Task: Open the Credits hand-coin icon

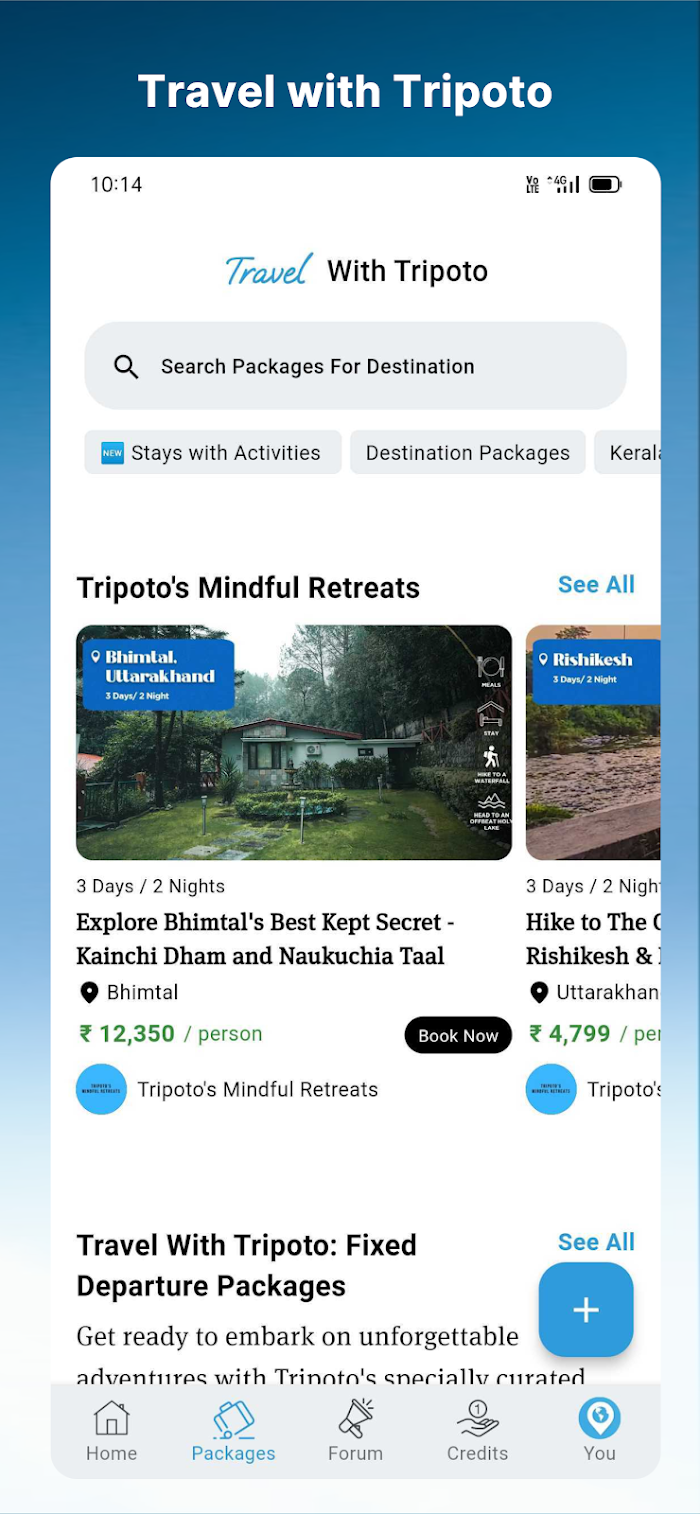Action: pos(477,1418)
